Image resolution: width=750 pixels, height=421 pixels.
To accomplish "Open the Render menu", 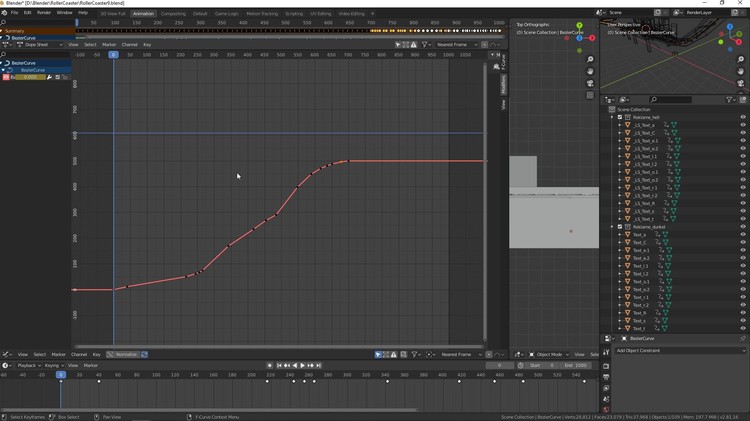I will [44, 13].
